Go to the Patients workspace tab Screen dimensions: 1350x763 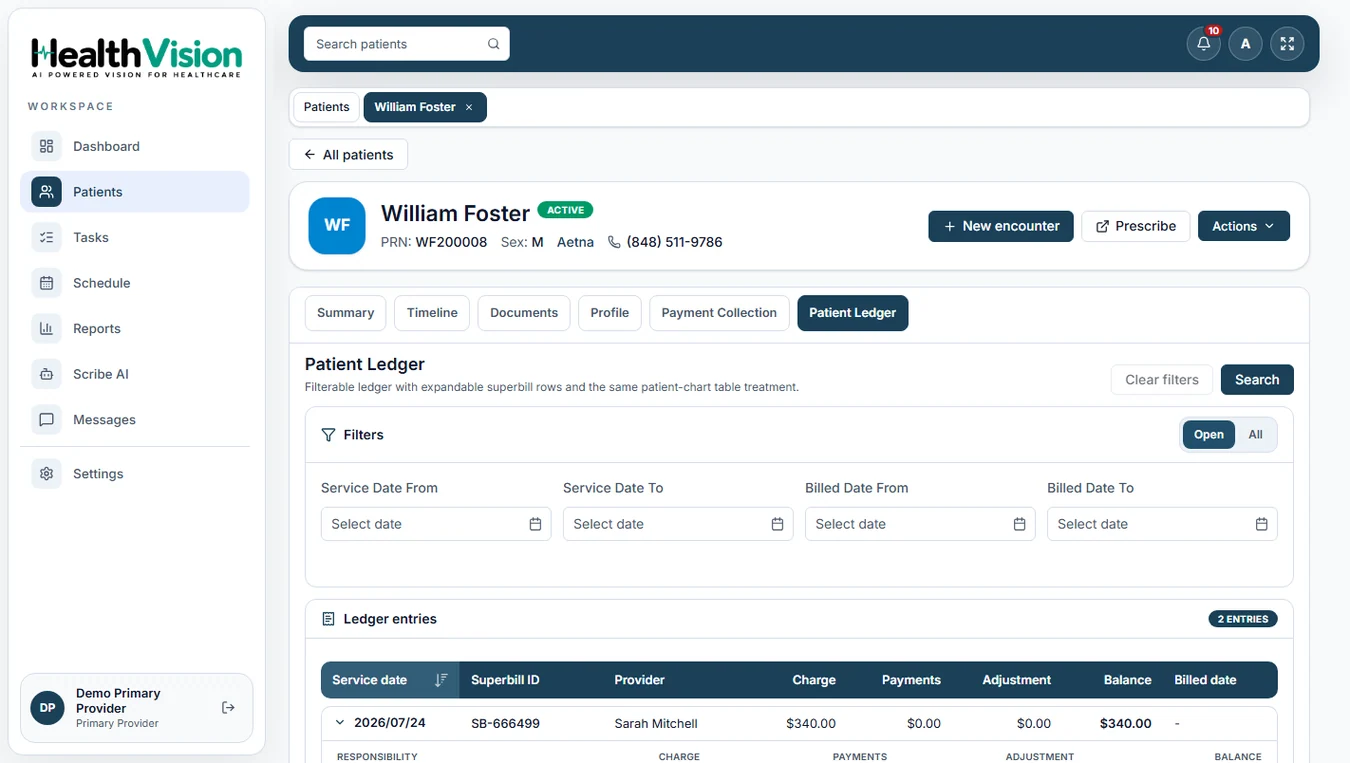[x=327, y=107]
